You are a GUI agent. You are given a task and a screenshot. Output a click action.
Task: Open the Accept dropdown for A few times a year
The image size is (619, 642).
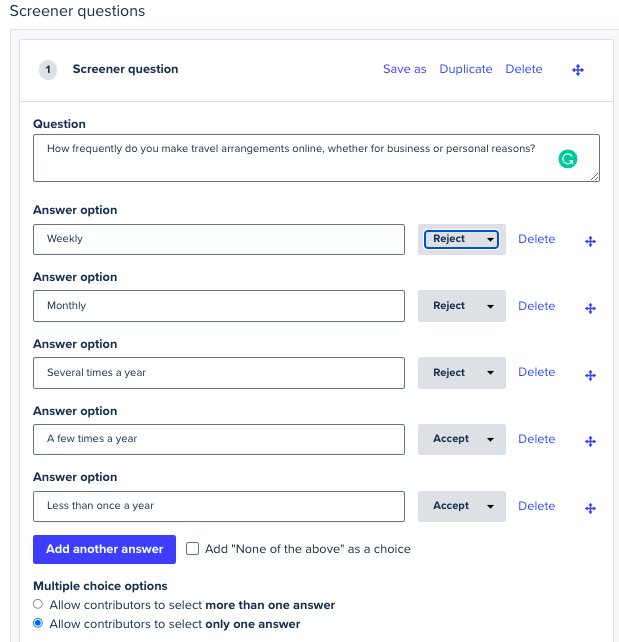461,439
